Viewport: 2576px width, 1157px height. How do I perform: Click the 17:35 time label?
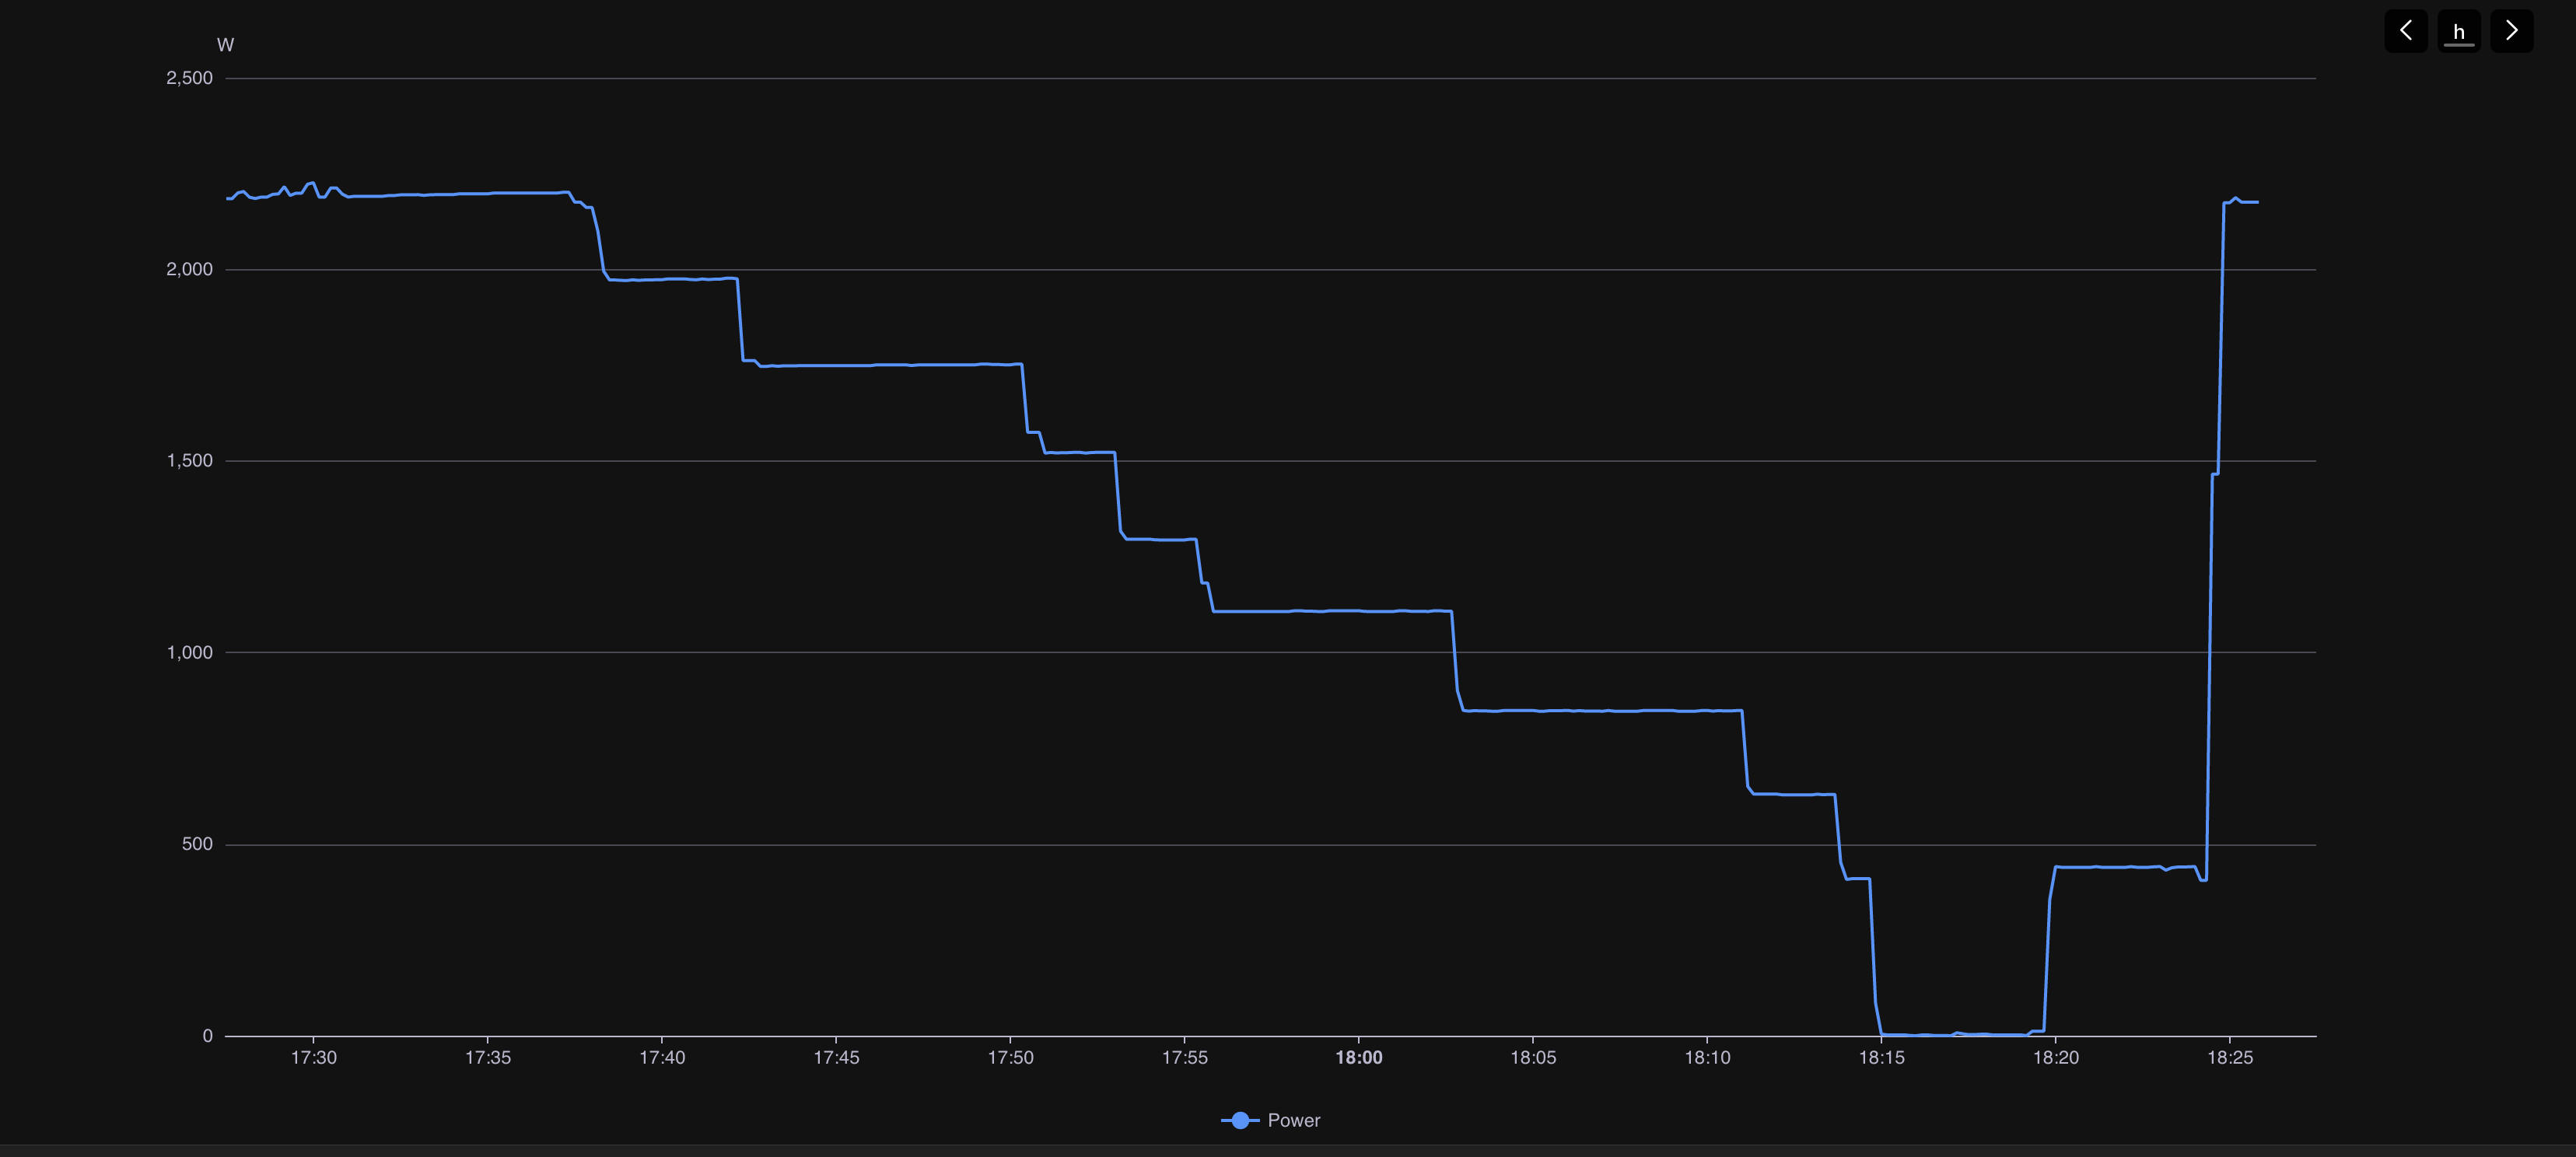pos(488,1058)
